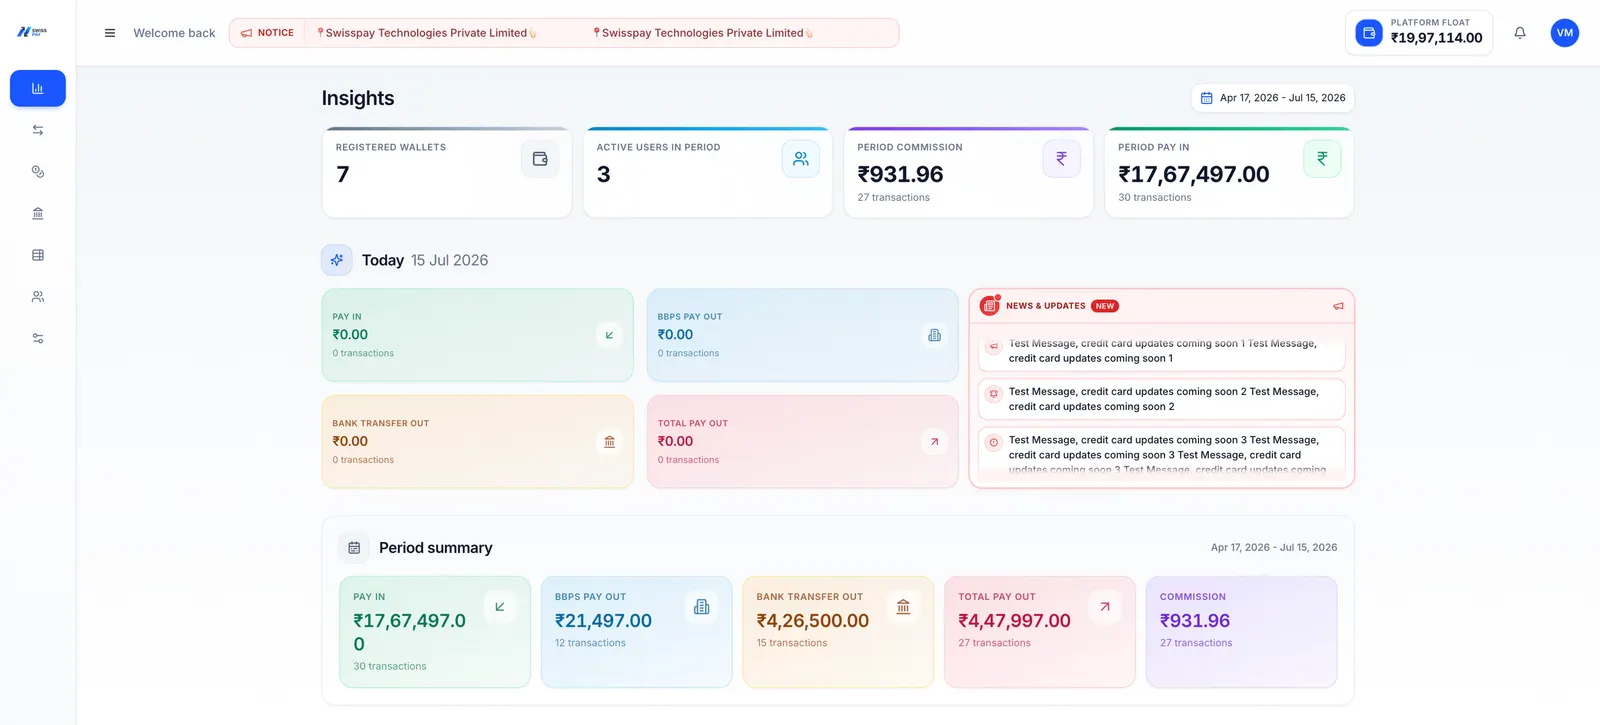Image resolution: width=1600 pixels, height=725 pixels.
Task: Open the settings sliders icon in sidebar
Action: [38, 339]
